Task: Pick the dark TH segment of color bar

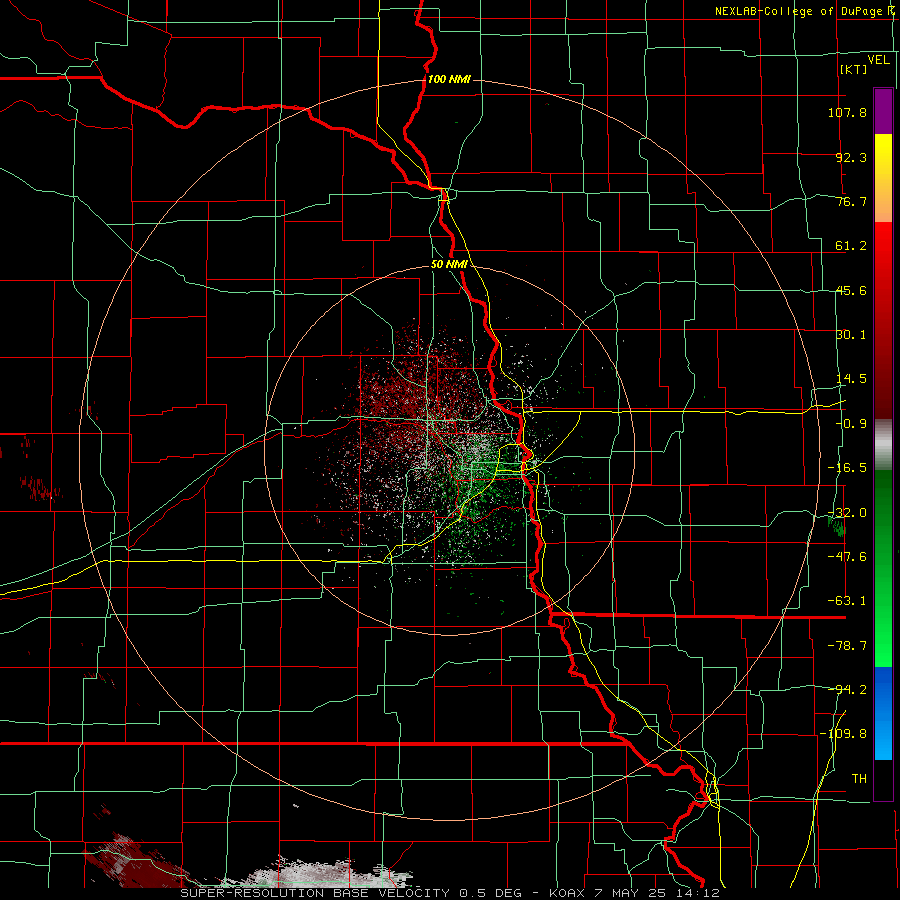Action: [883, 780]
